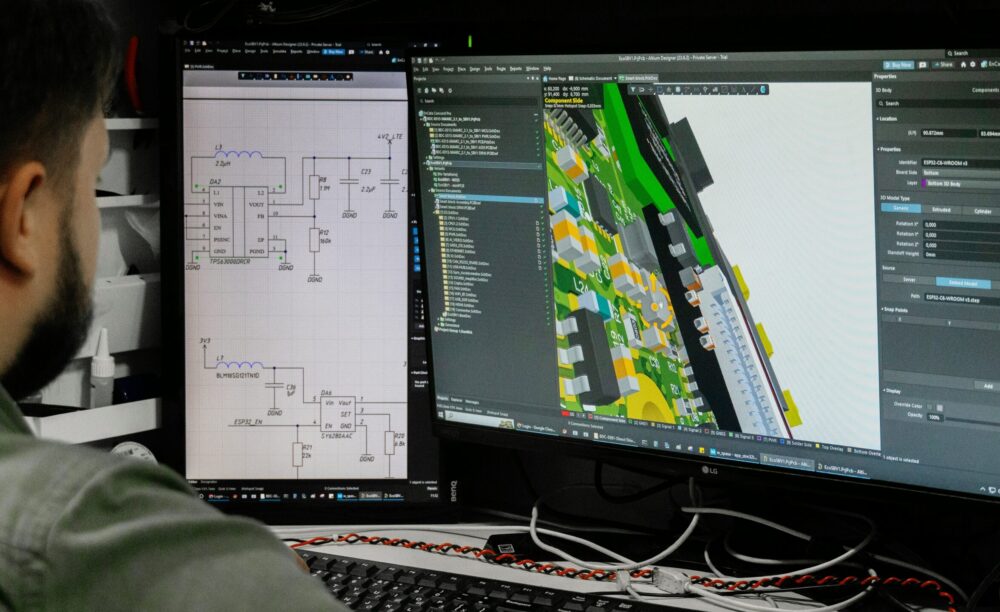Click the selection rectangle icon in active bar
The width and height of the screenshot is (1000, 612).
pyautogui.click(x=659, y=90)
